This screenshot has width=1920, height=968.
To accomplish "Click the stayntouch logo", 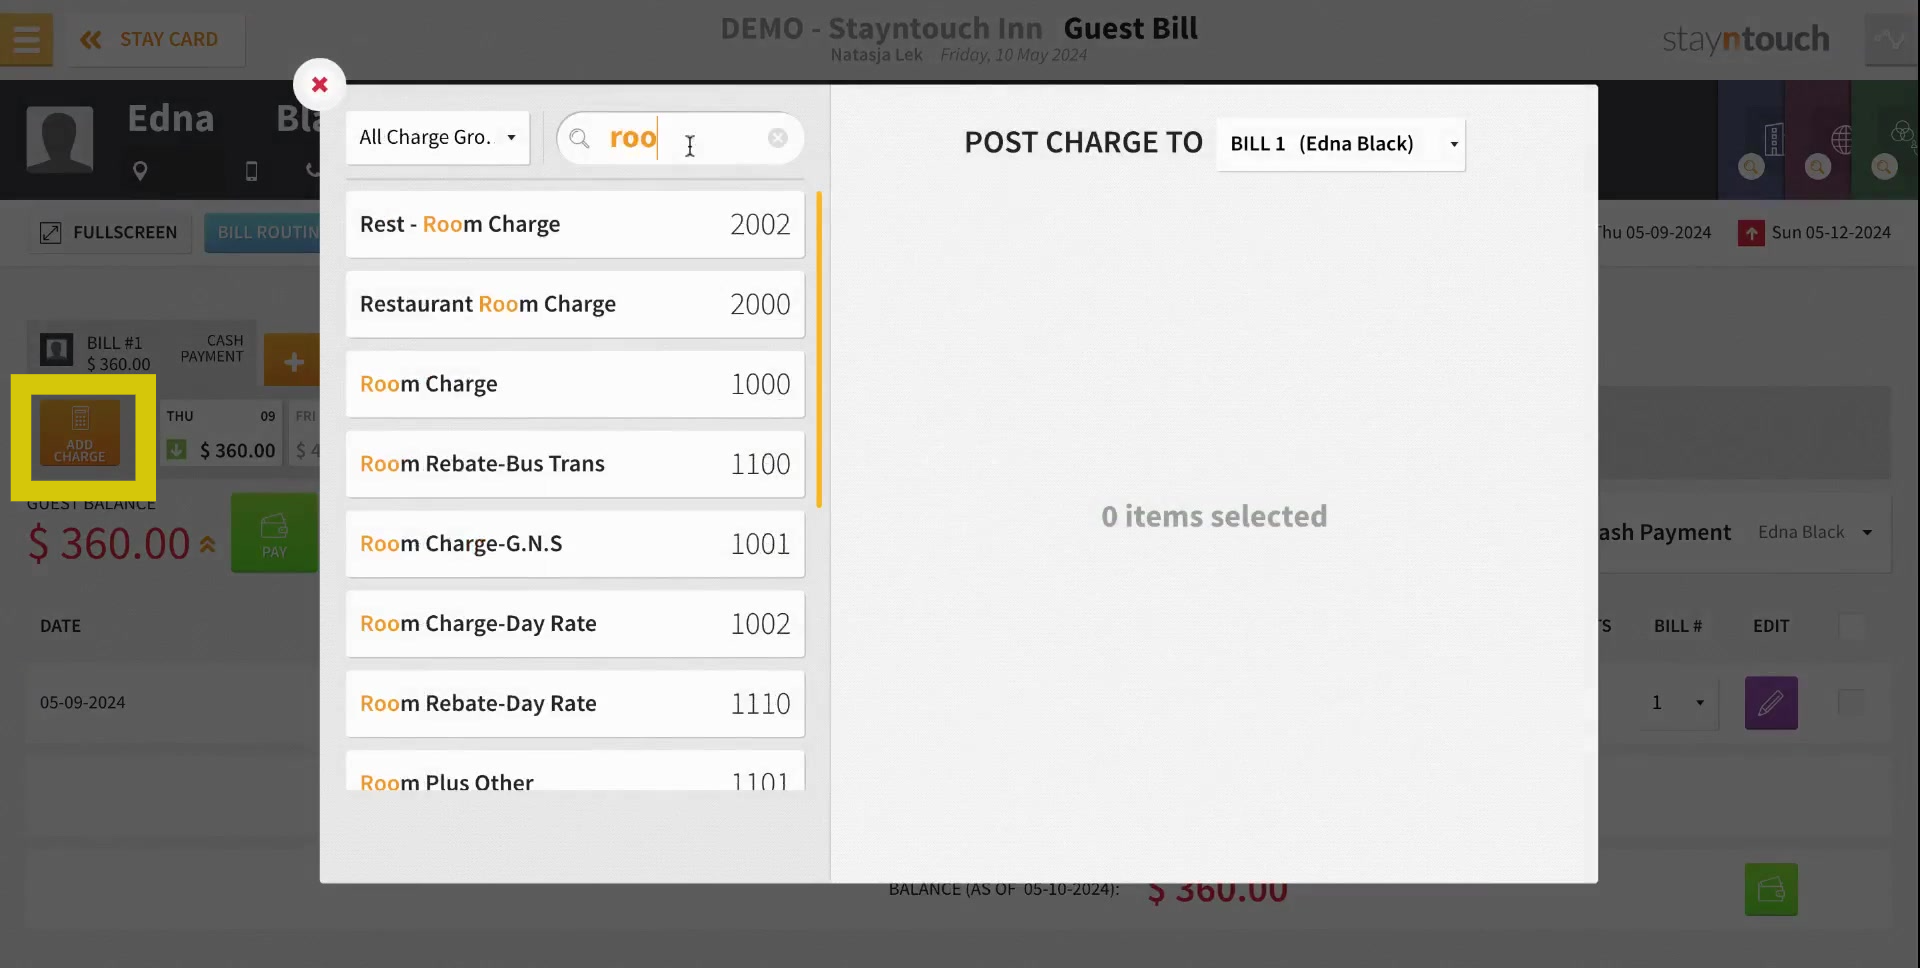I will (x=1745, y=39).
